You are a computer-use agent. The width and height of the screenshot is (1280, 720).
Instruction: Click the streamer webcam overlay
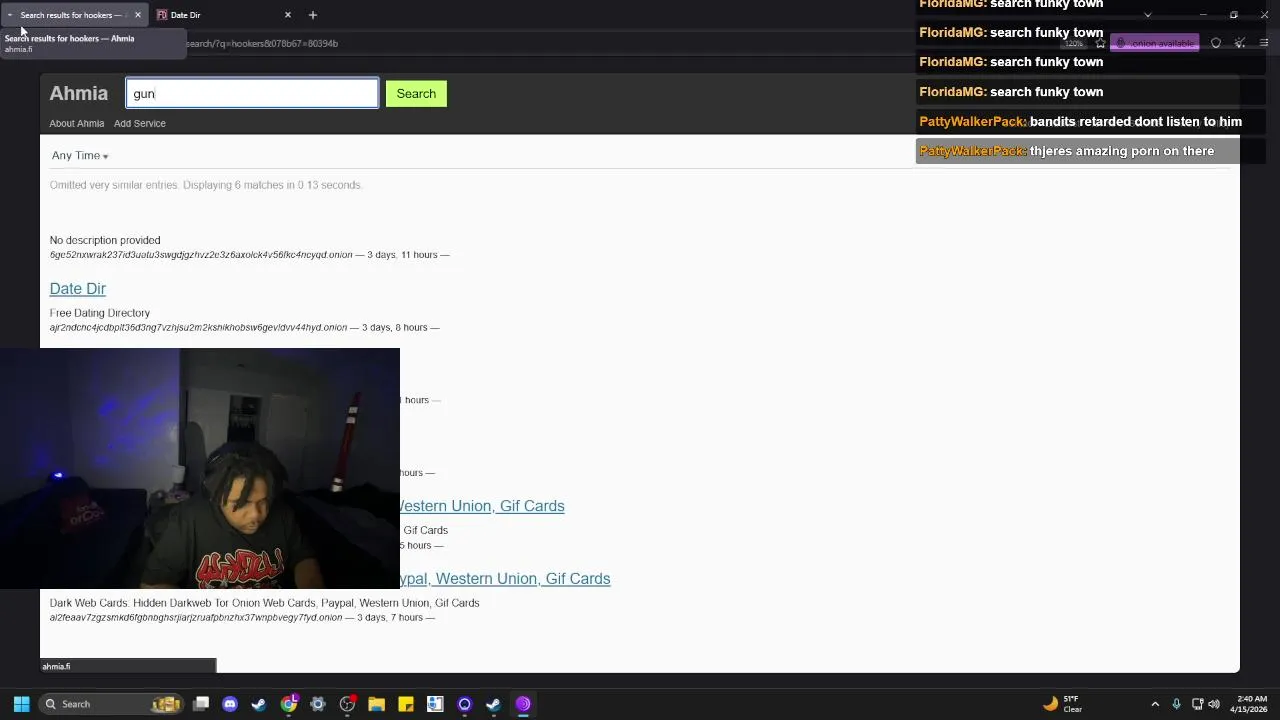click(200, 469)
